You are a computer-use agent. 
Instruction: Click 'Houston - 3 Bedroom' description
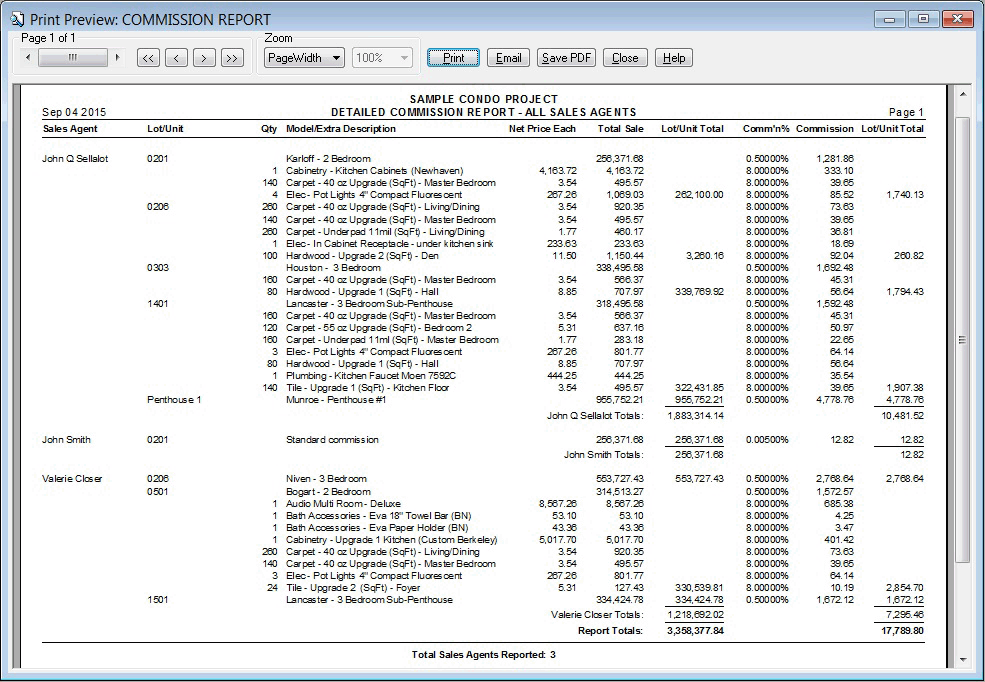pos(333,268)
